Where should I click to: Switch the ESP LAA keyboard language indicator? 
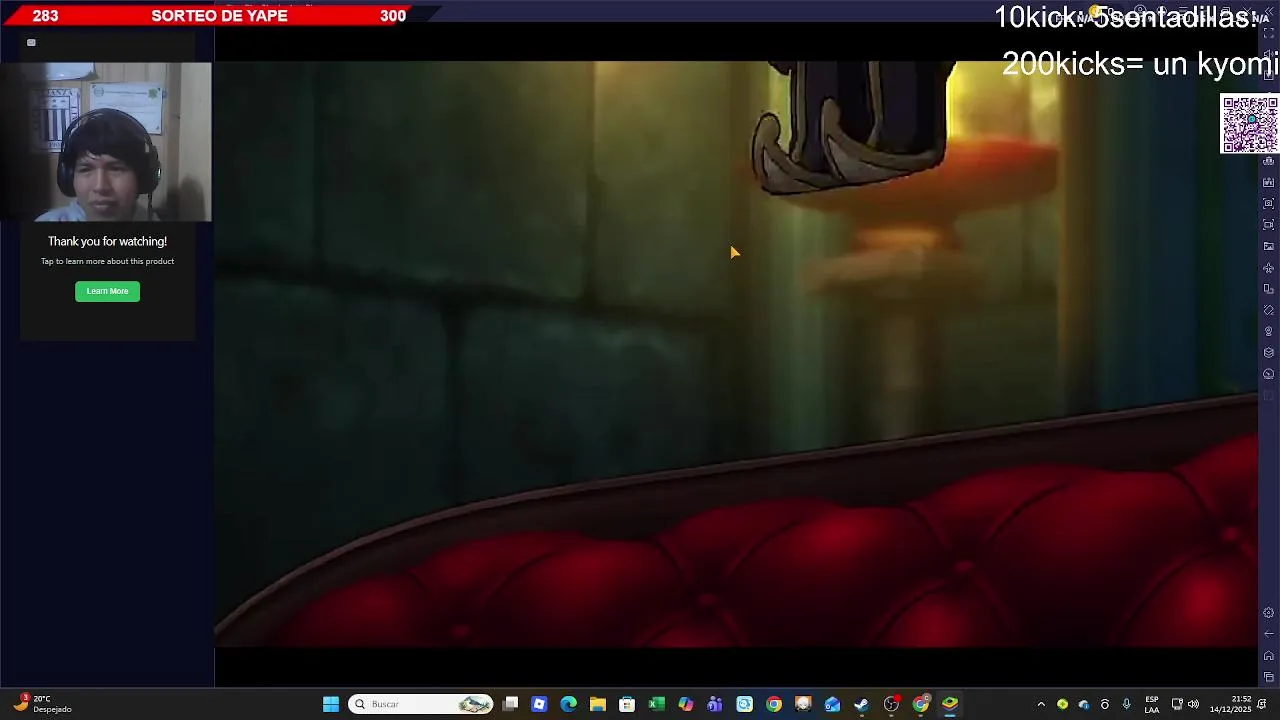[1152, 704]
